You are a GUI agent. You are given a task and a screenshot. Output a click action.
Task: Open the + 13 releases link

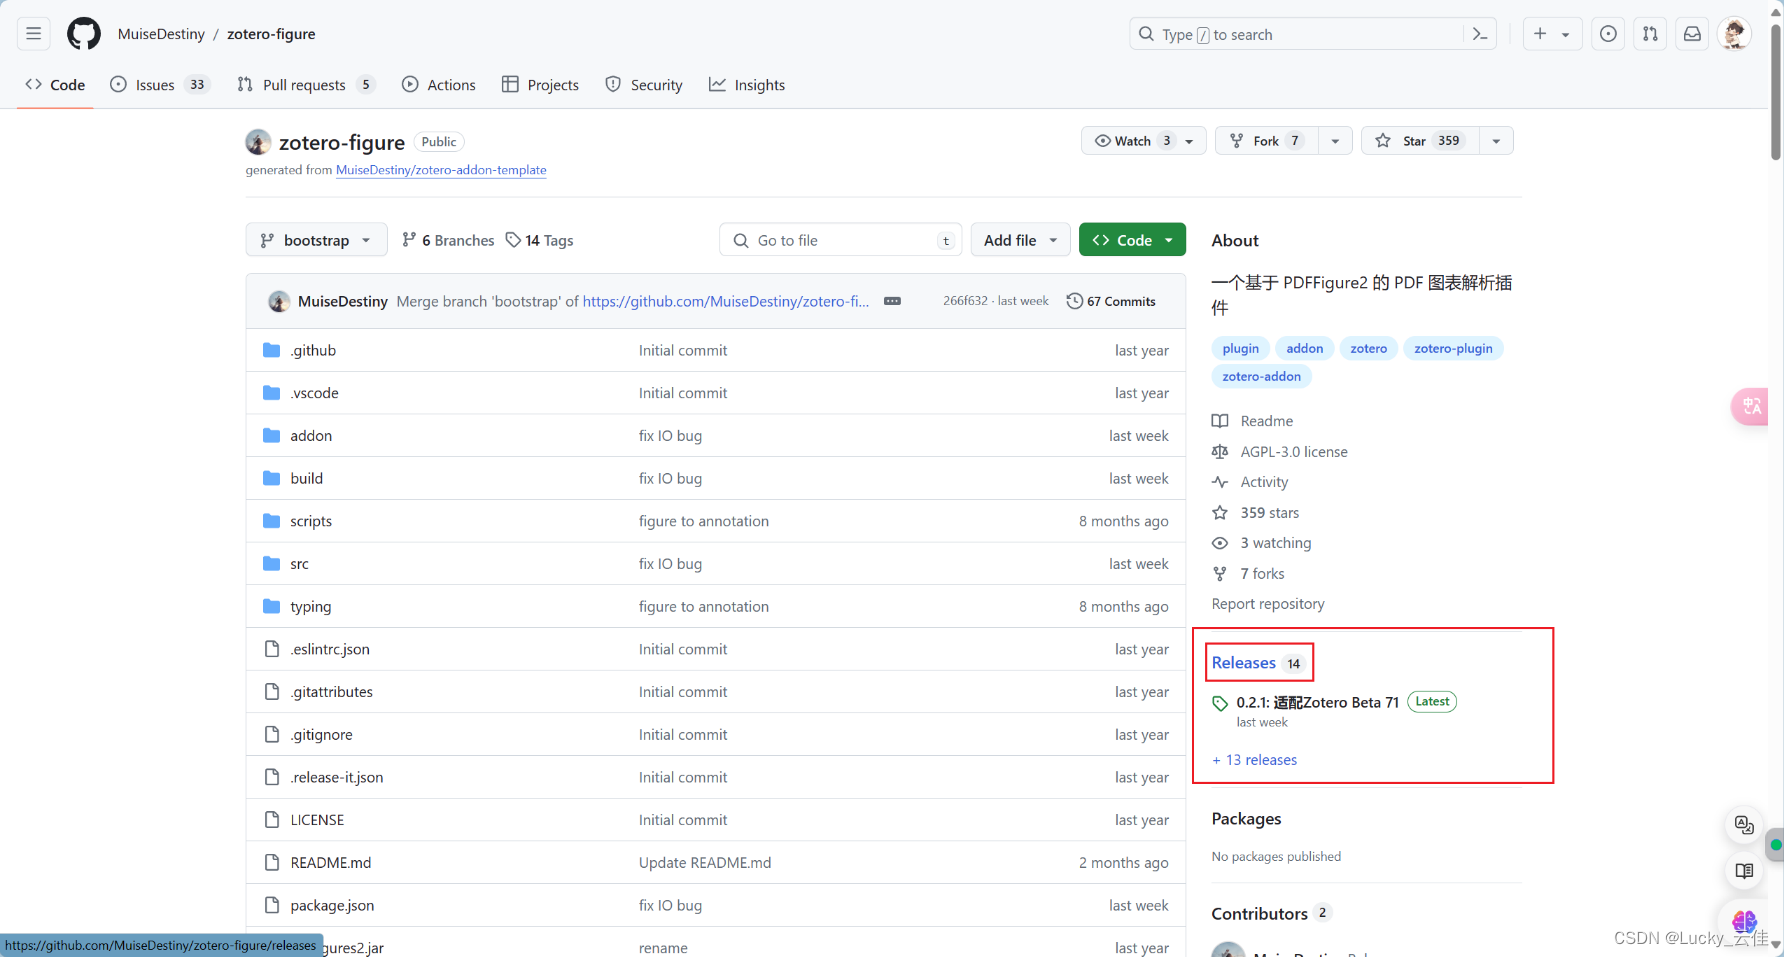(1255, 760)
